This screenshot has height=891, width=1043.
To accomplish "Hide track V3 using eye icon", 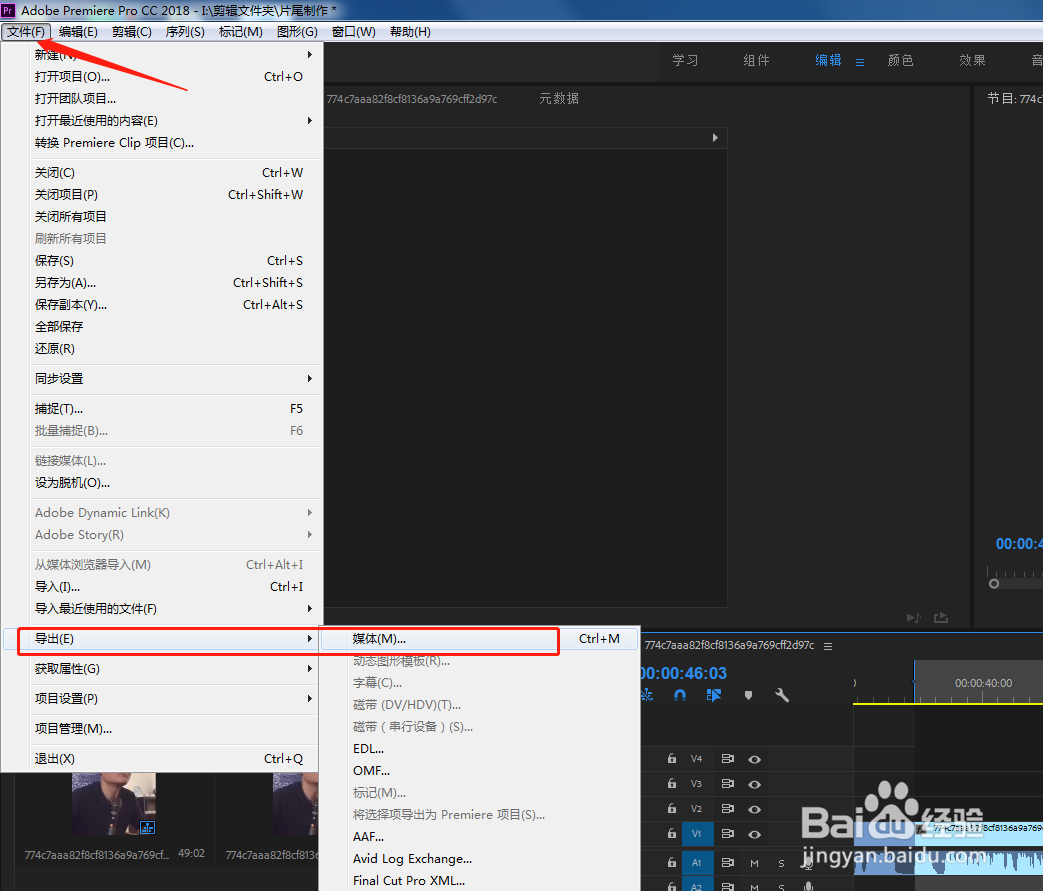I will tap(754, 784).
